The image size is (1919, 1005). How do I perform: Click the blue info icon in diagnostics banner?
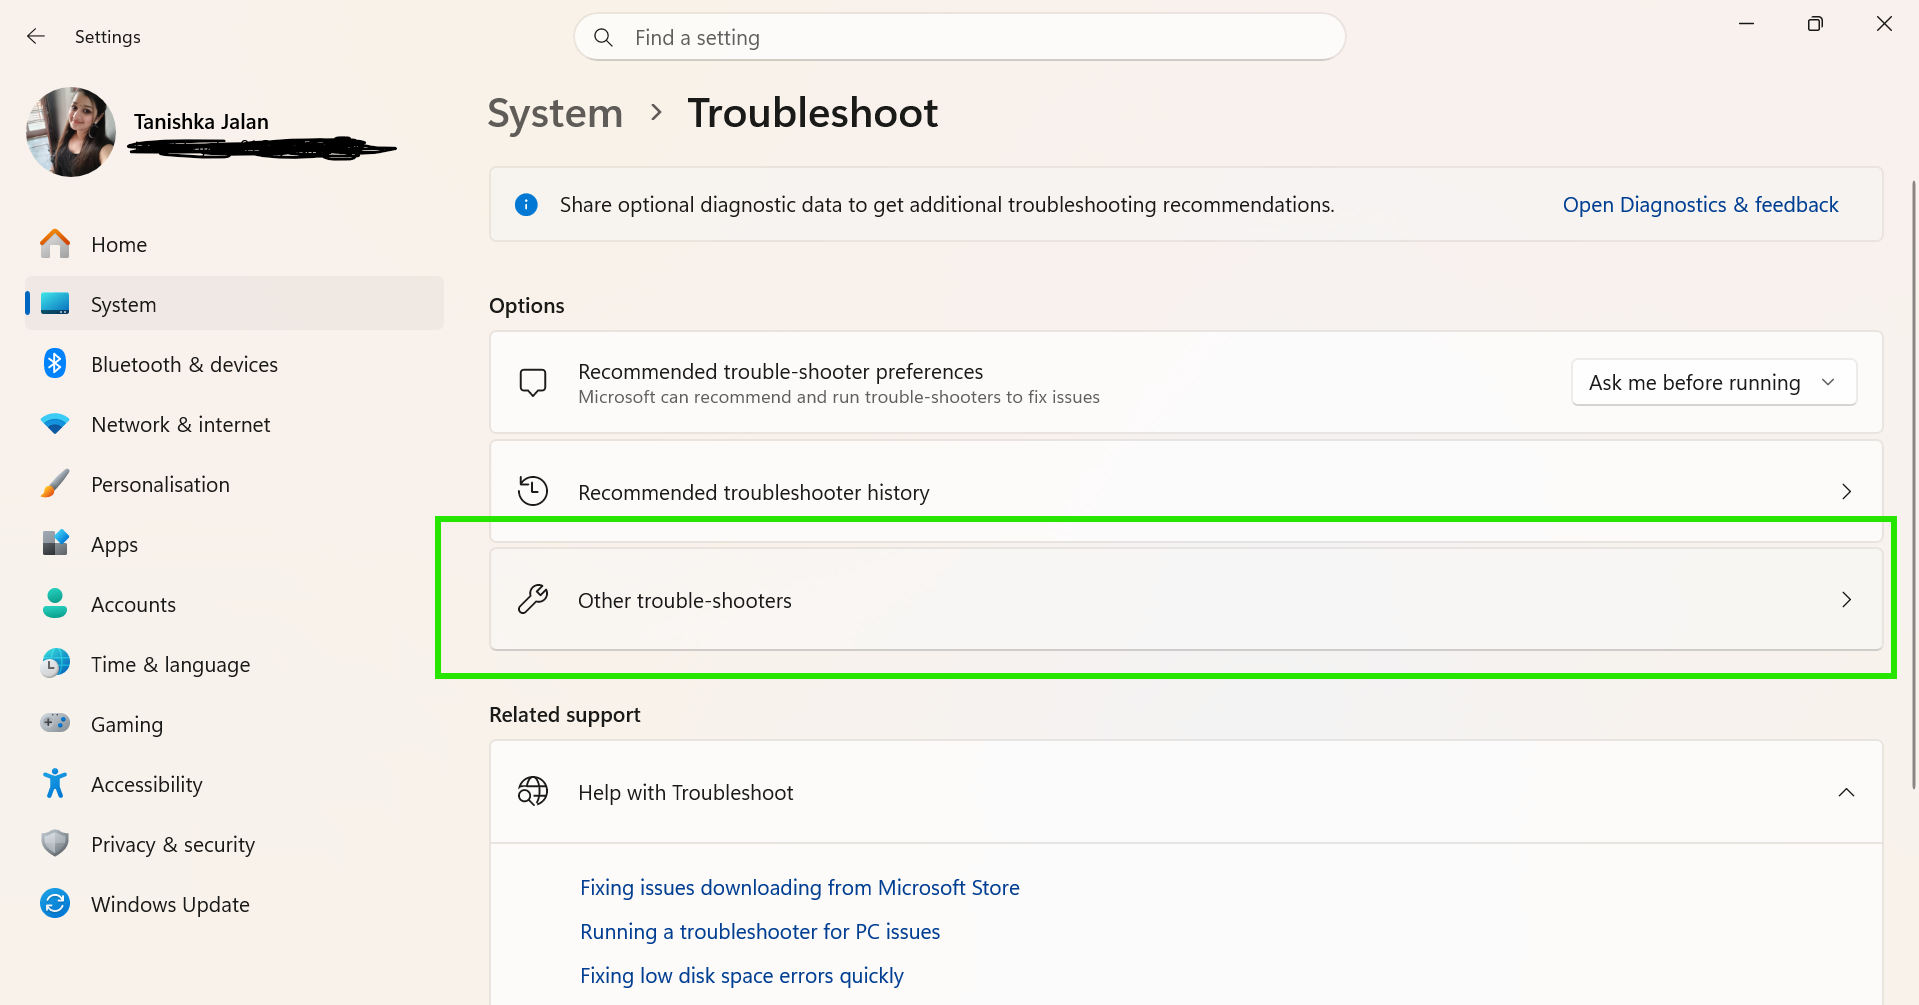526,205
